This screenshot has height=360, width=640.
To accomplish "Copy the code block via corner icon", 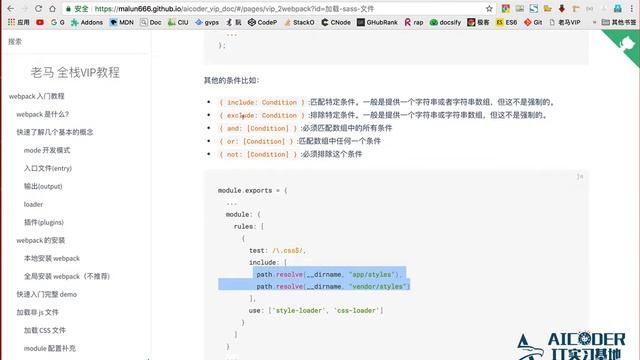I will 580,176.
